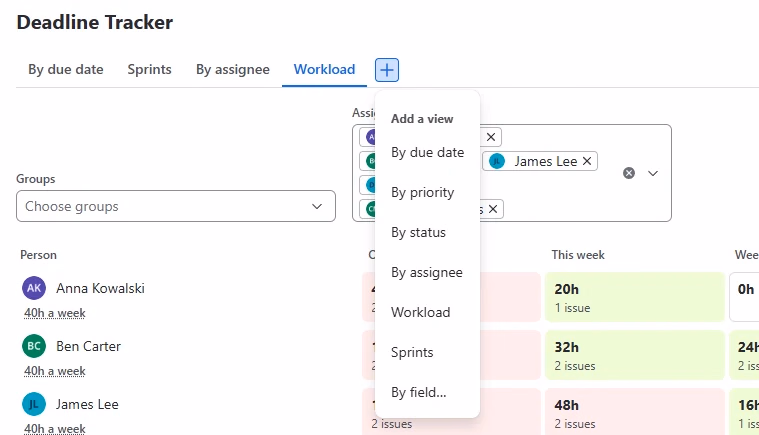Click the James Lee name in Person column
Image resolution: width=759 pixels, height=435 pixels.
tap(87, 405)
